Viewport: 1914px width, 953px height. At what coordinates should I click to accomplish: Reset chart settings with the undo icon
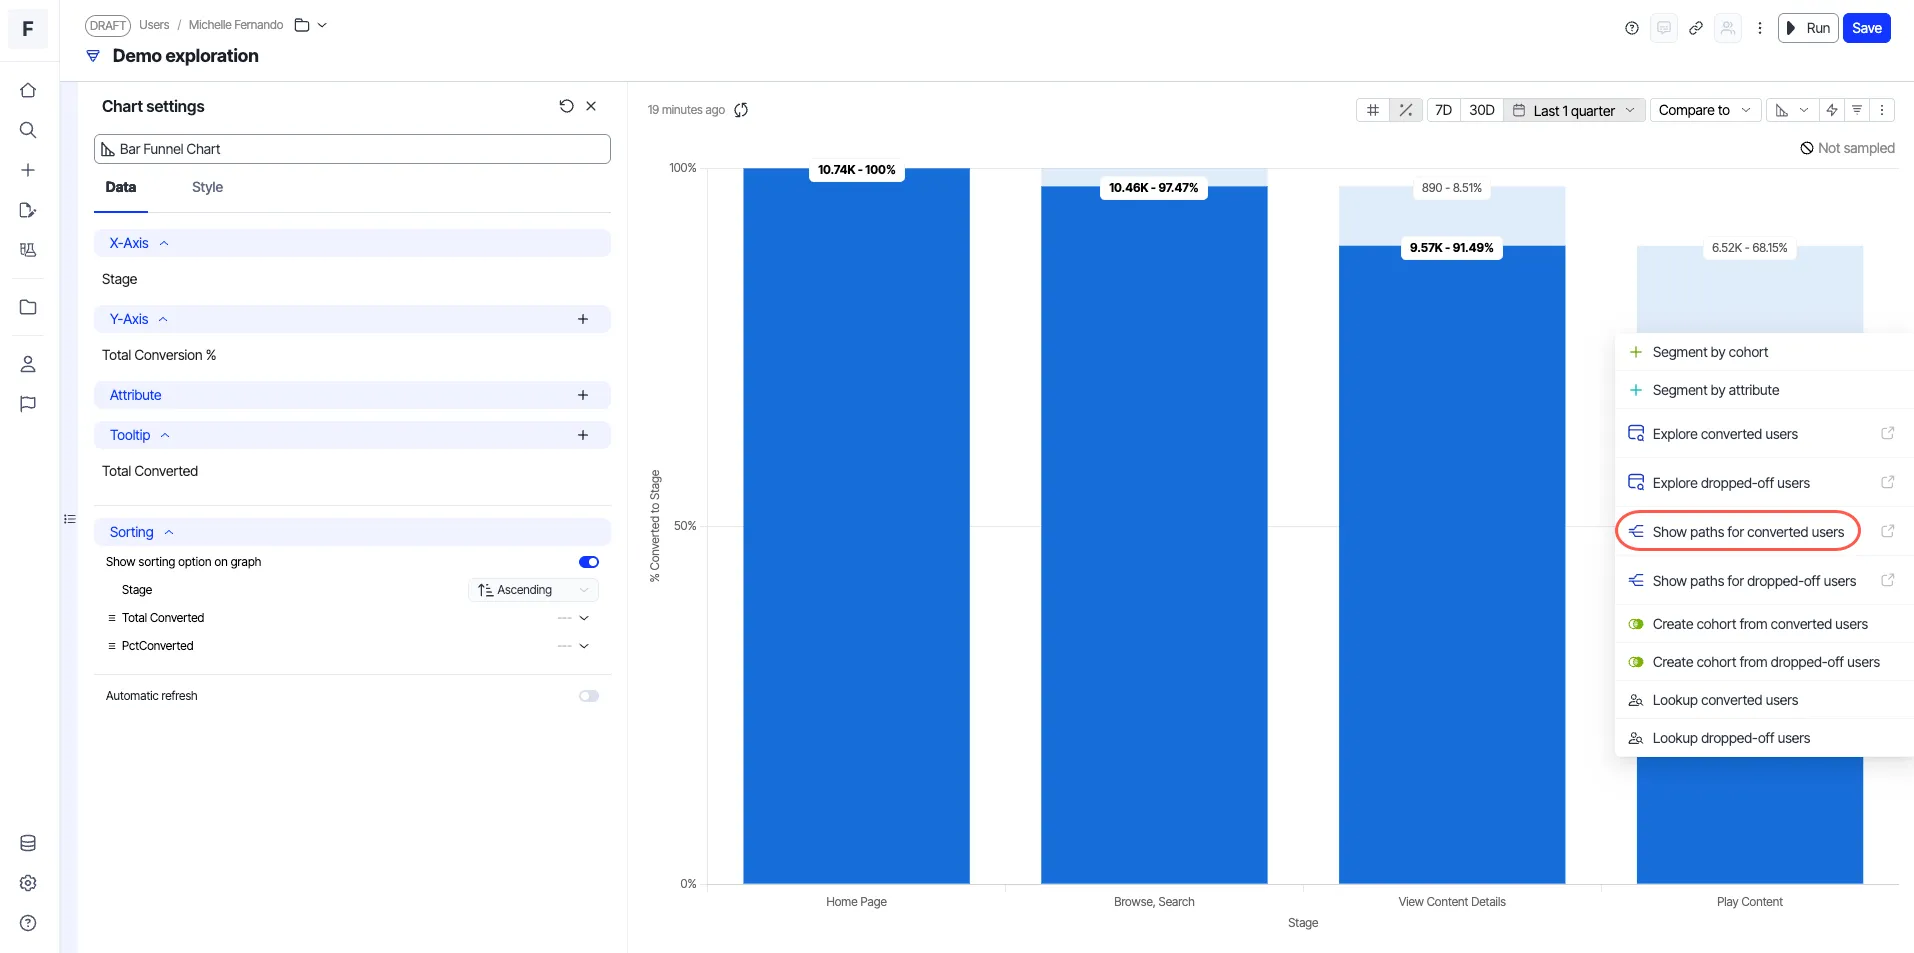point(566,106)
